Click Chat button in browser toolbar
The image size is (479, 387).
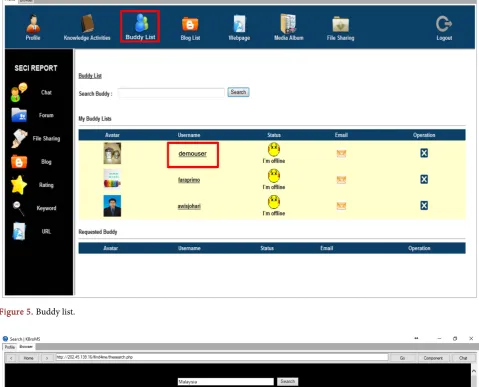[463, 358]
